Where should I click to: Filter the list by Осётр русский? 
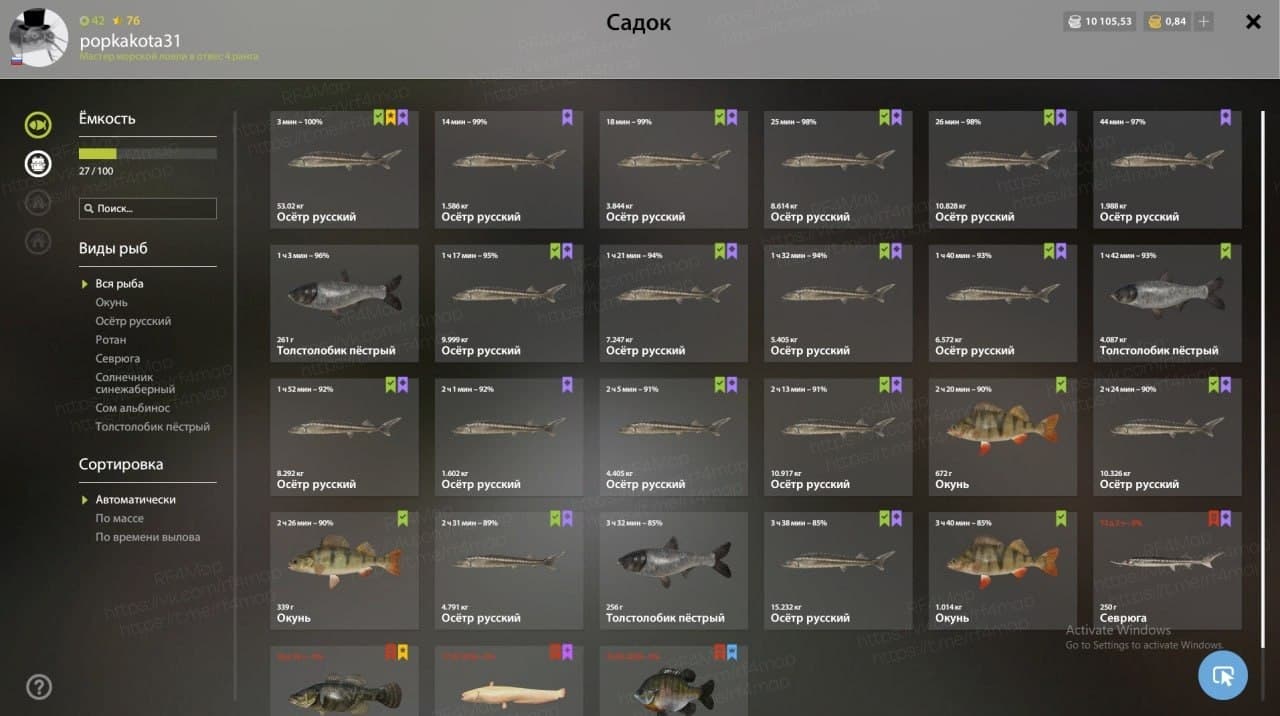point(133,321)
